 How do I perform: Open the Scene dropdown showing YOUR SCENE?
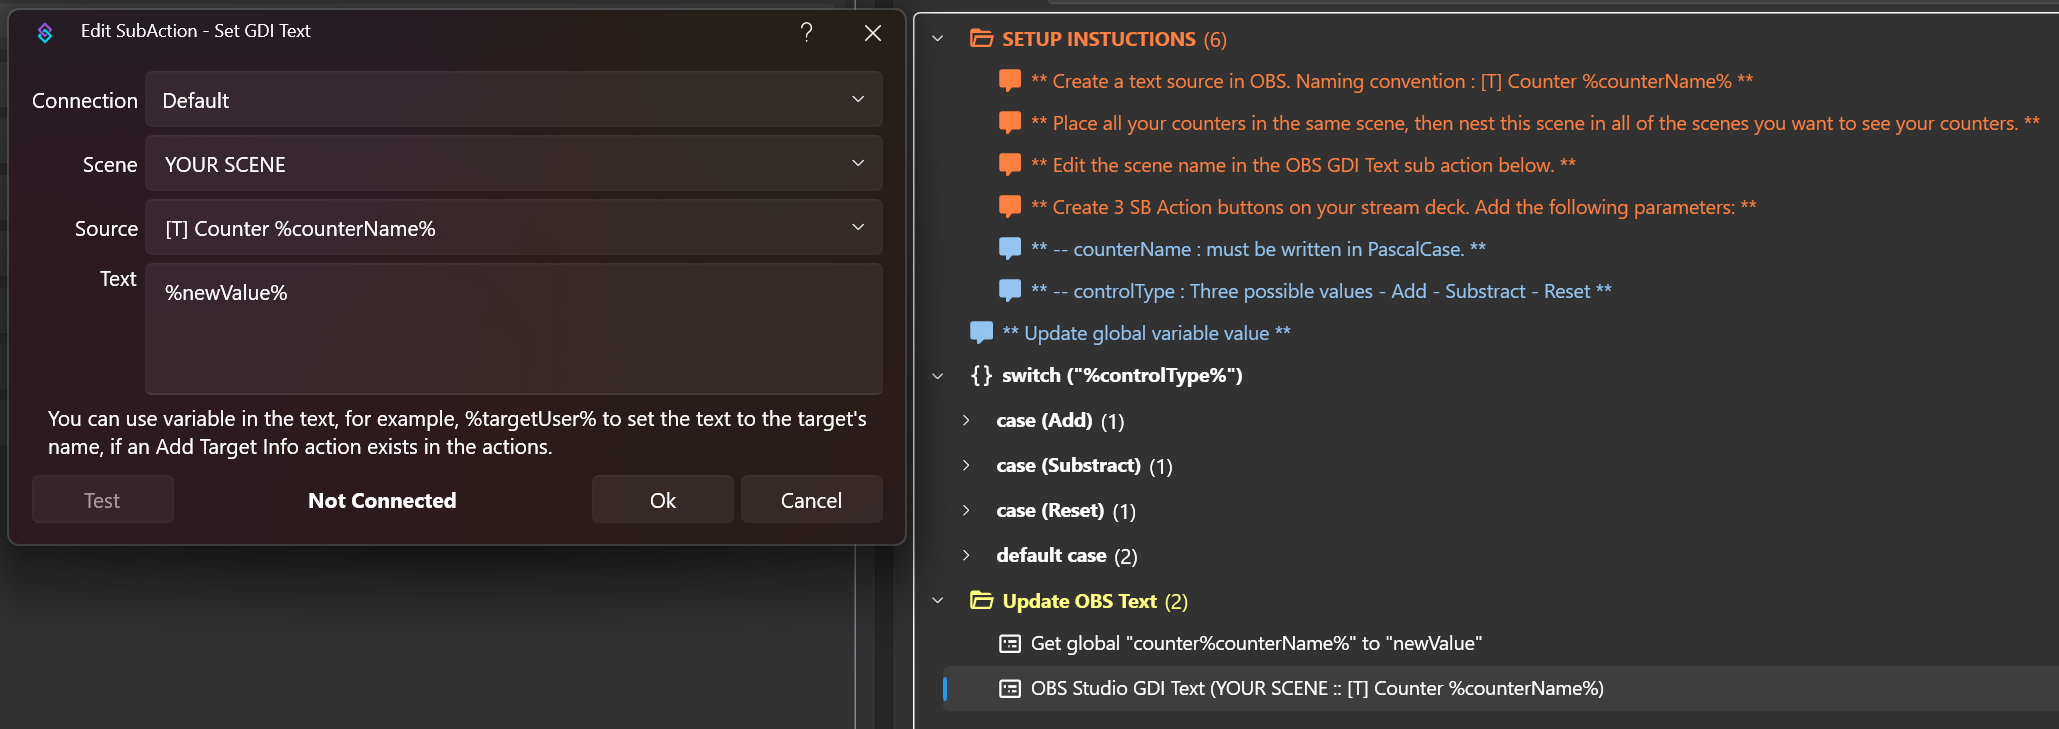(x=513, y=164)
